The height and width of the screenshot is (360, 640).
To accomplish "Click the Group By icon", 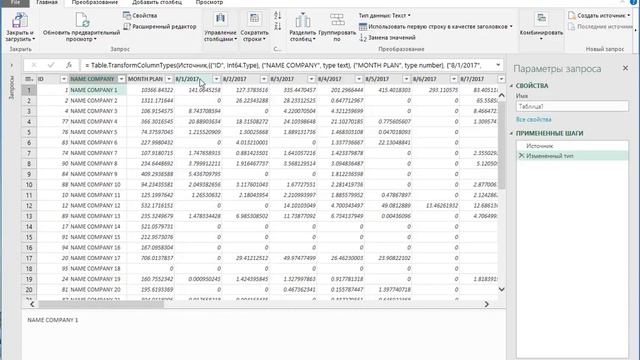I will pos(337,20).
